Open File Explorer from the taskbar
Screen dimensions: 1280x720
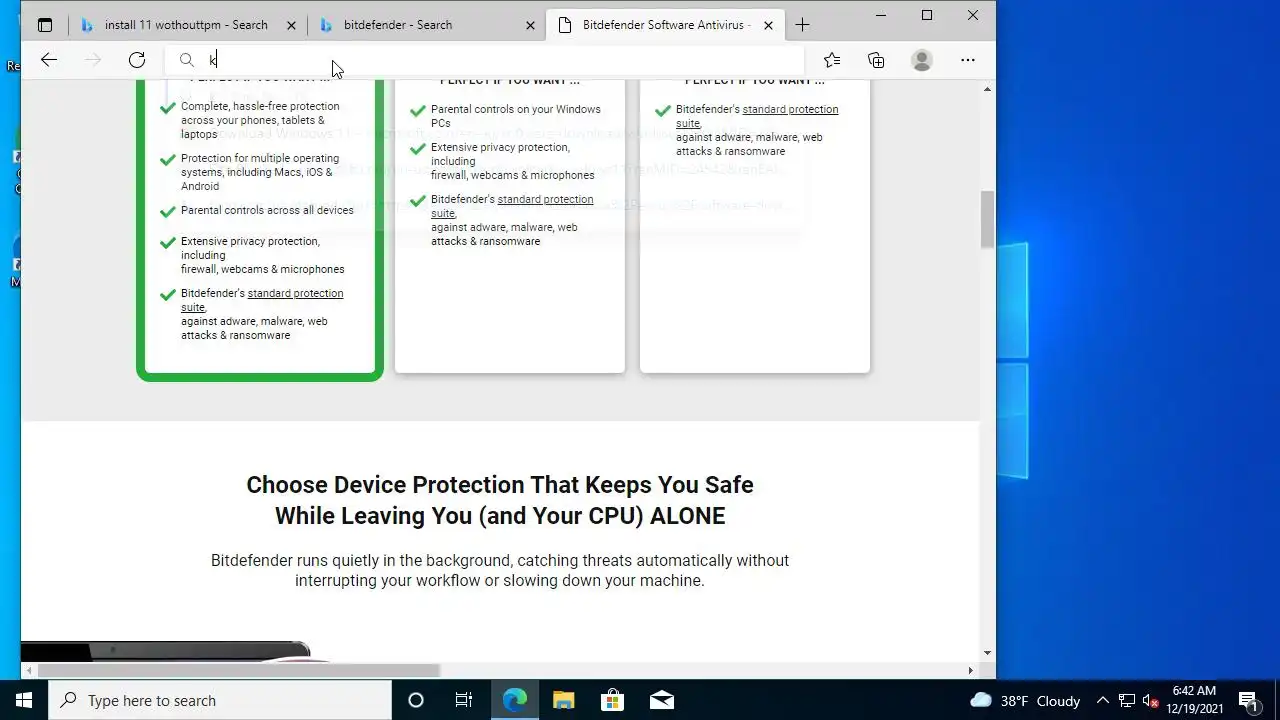[563, 700]
